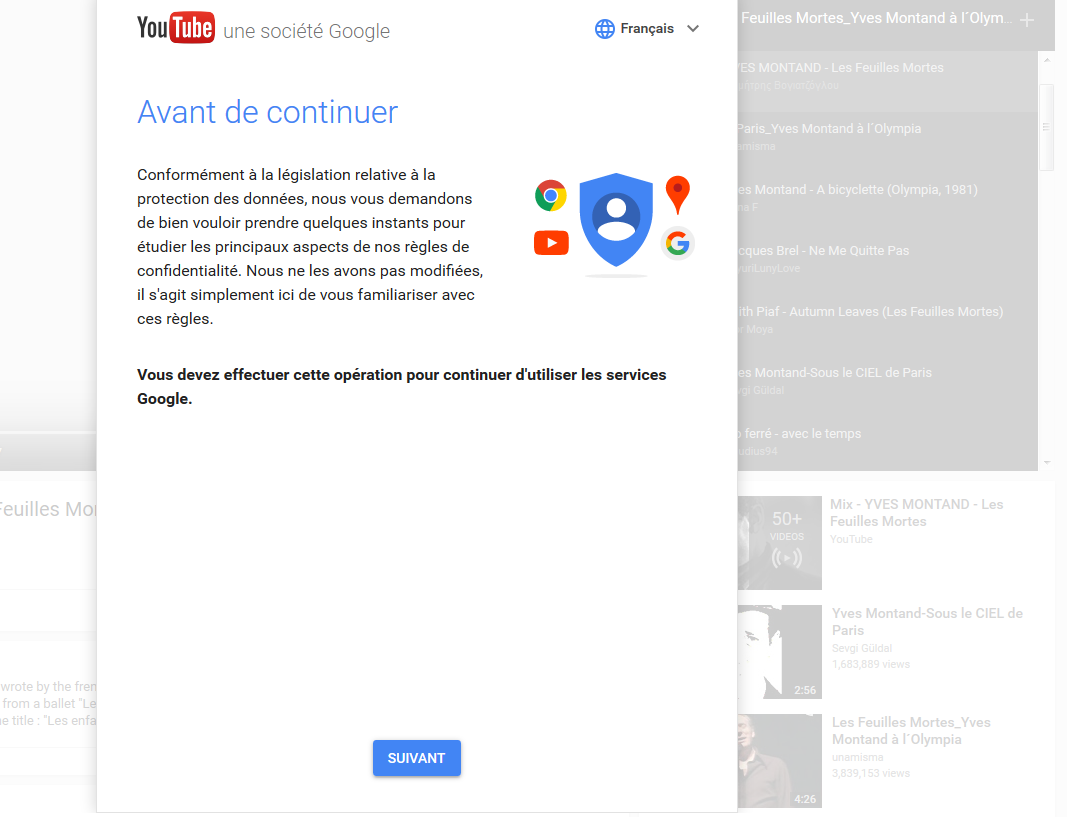Image resolution: width=1067 pixels, height=817 pixels.
Task: Play A bicyclette (Olympia, 1981) playlist item
Action: pyautogui.click(x=887, y=203)
